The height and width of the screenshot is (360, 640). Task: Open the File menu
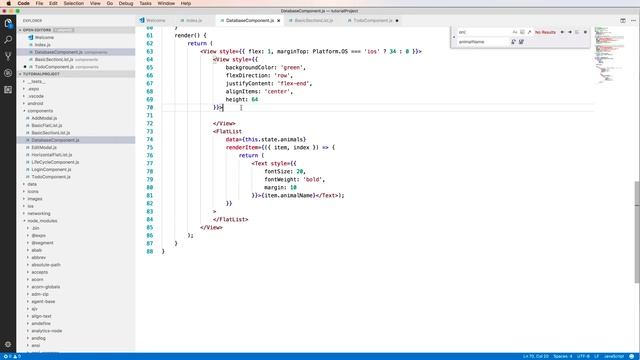pyautogui.click(x=39, y=3)
